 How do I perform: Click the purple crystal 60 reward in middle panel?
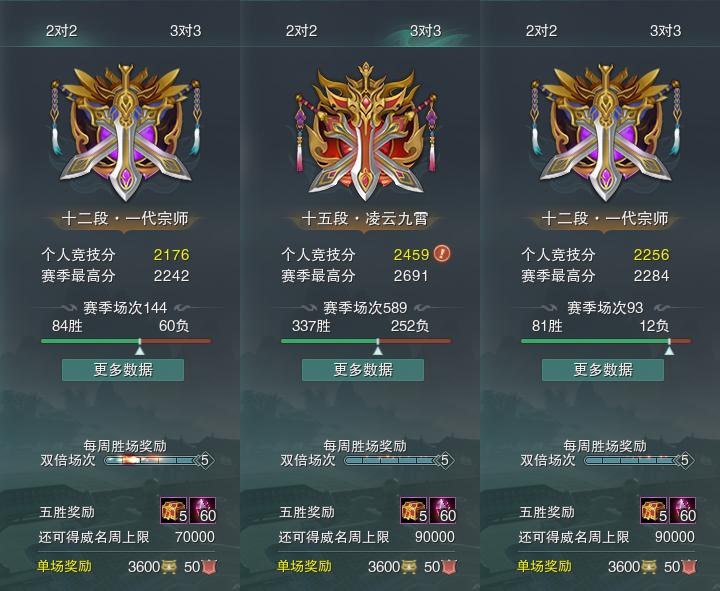pyautogui.click(x=442, y=510)
